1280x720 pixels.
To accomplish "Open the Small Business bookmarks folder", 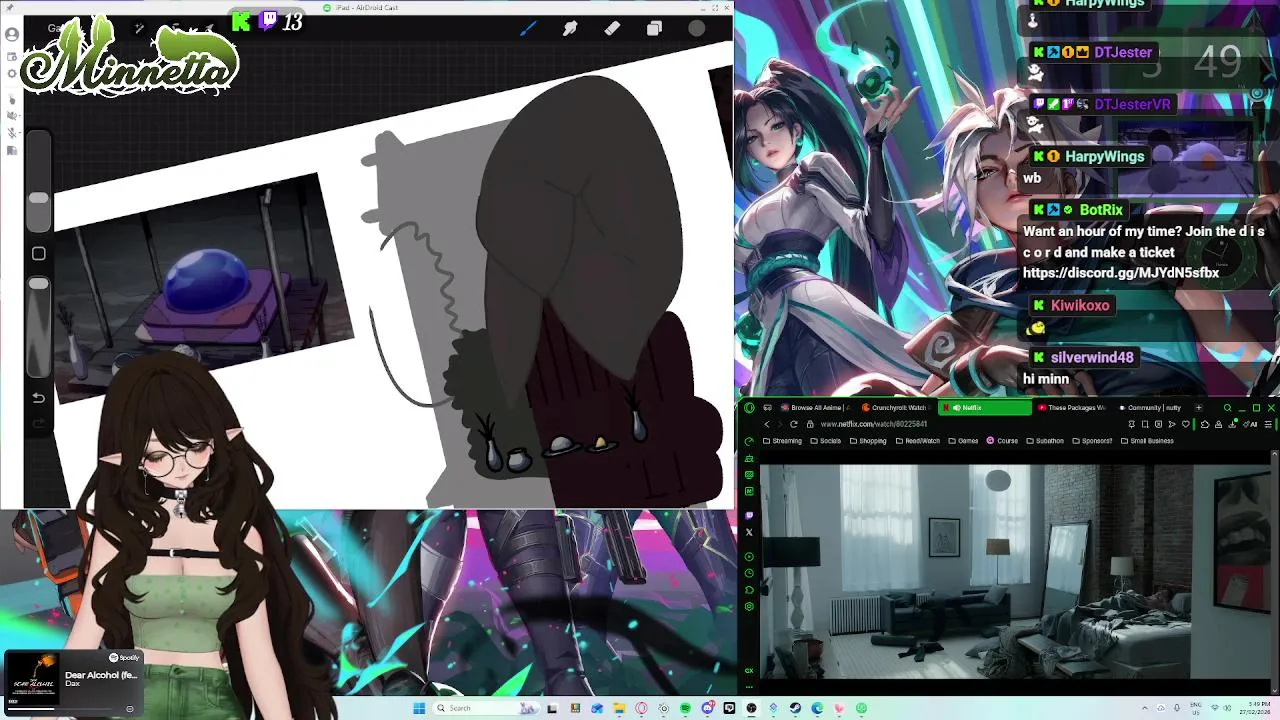I will pos(1147,441).
